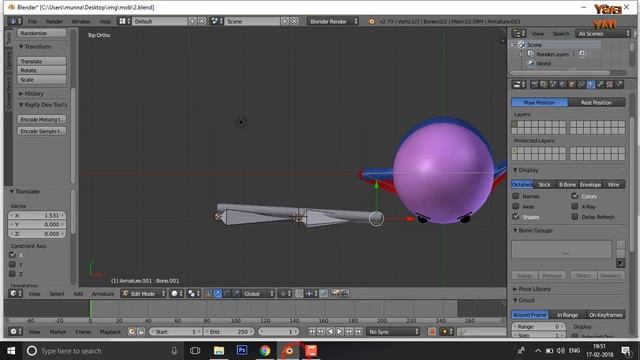Open the Bone Constraints properties tab icon
The height and width of the screenshot is (360, 640).
(x=609, y=84)
